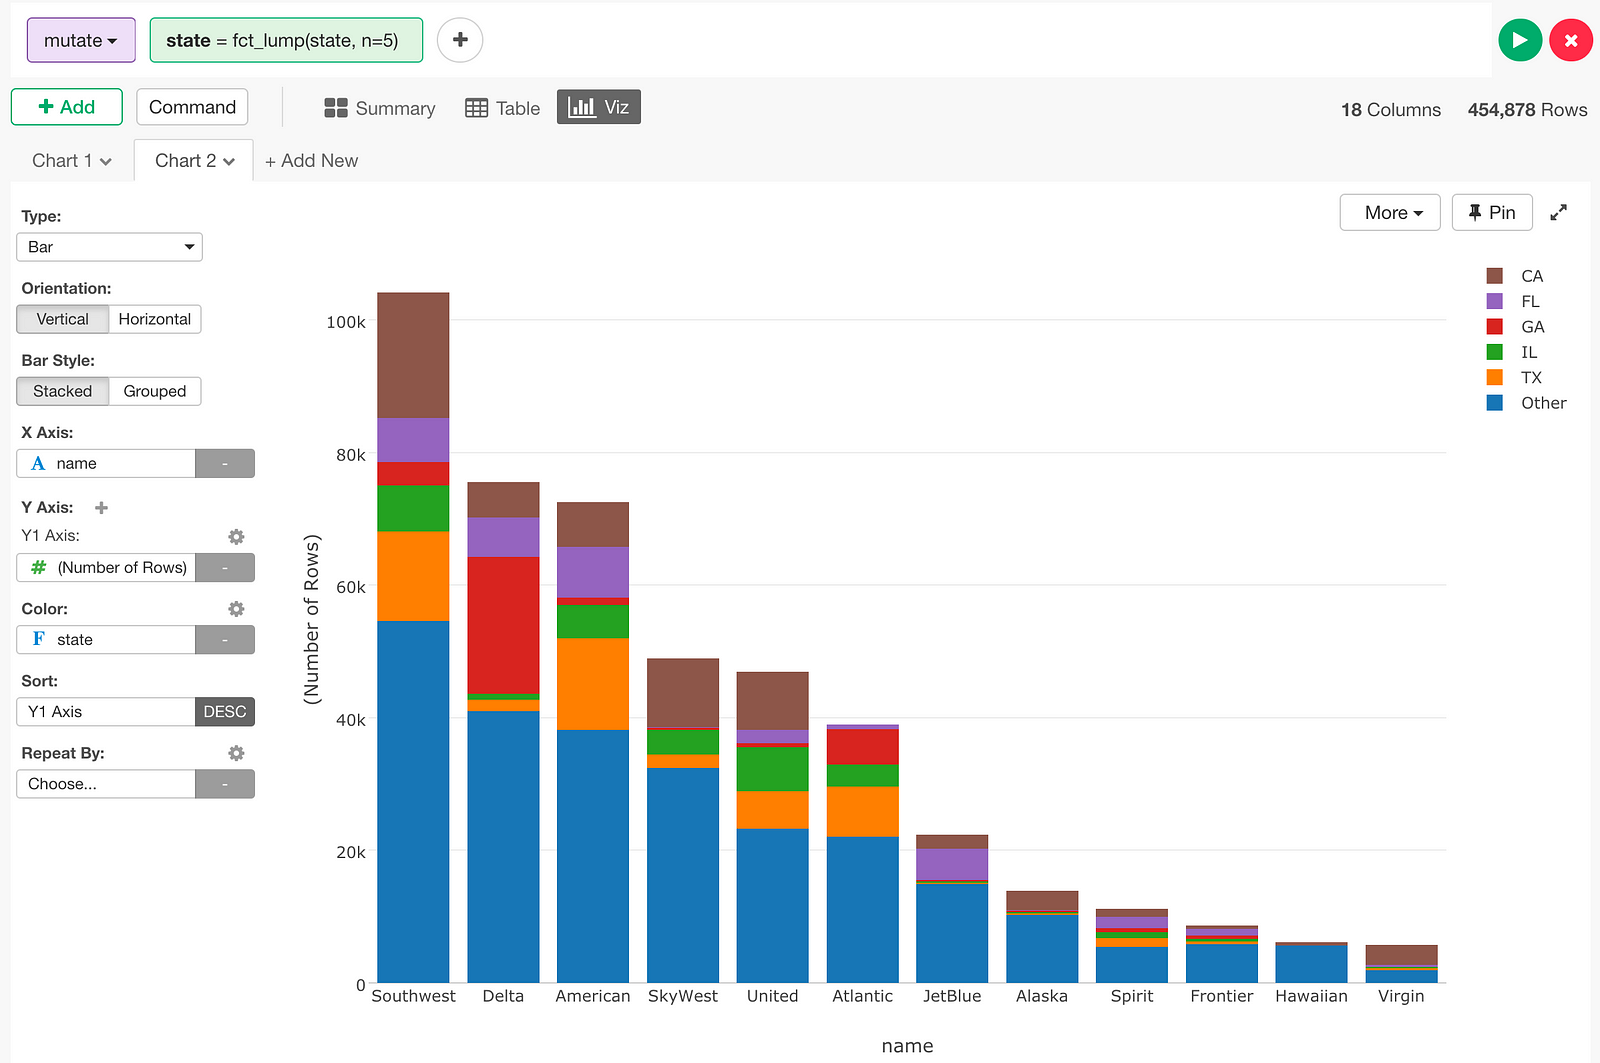Remove Number of Rows from Y1 Axis
This screenshot has height=1063, width=1600.
[225, 568]
